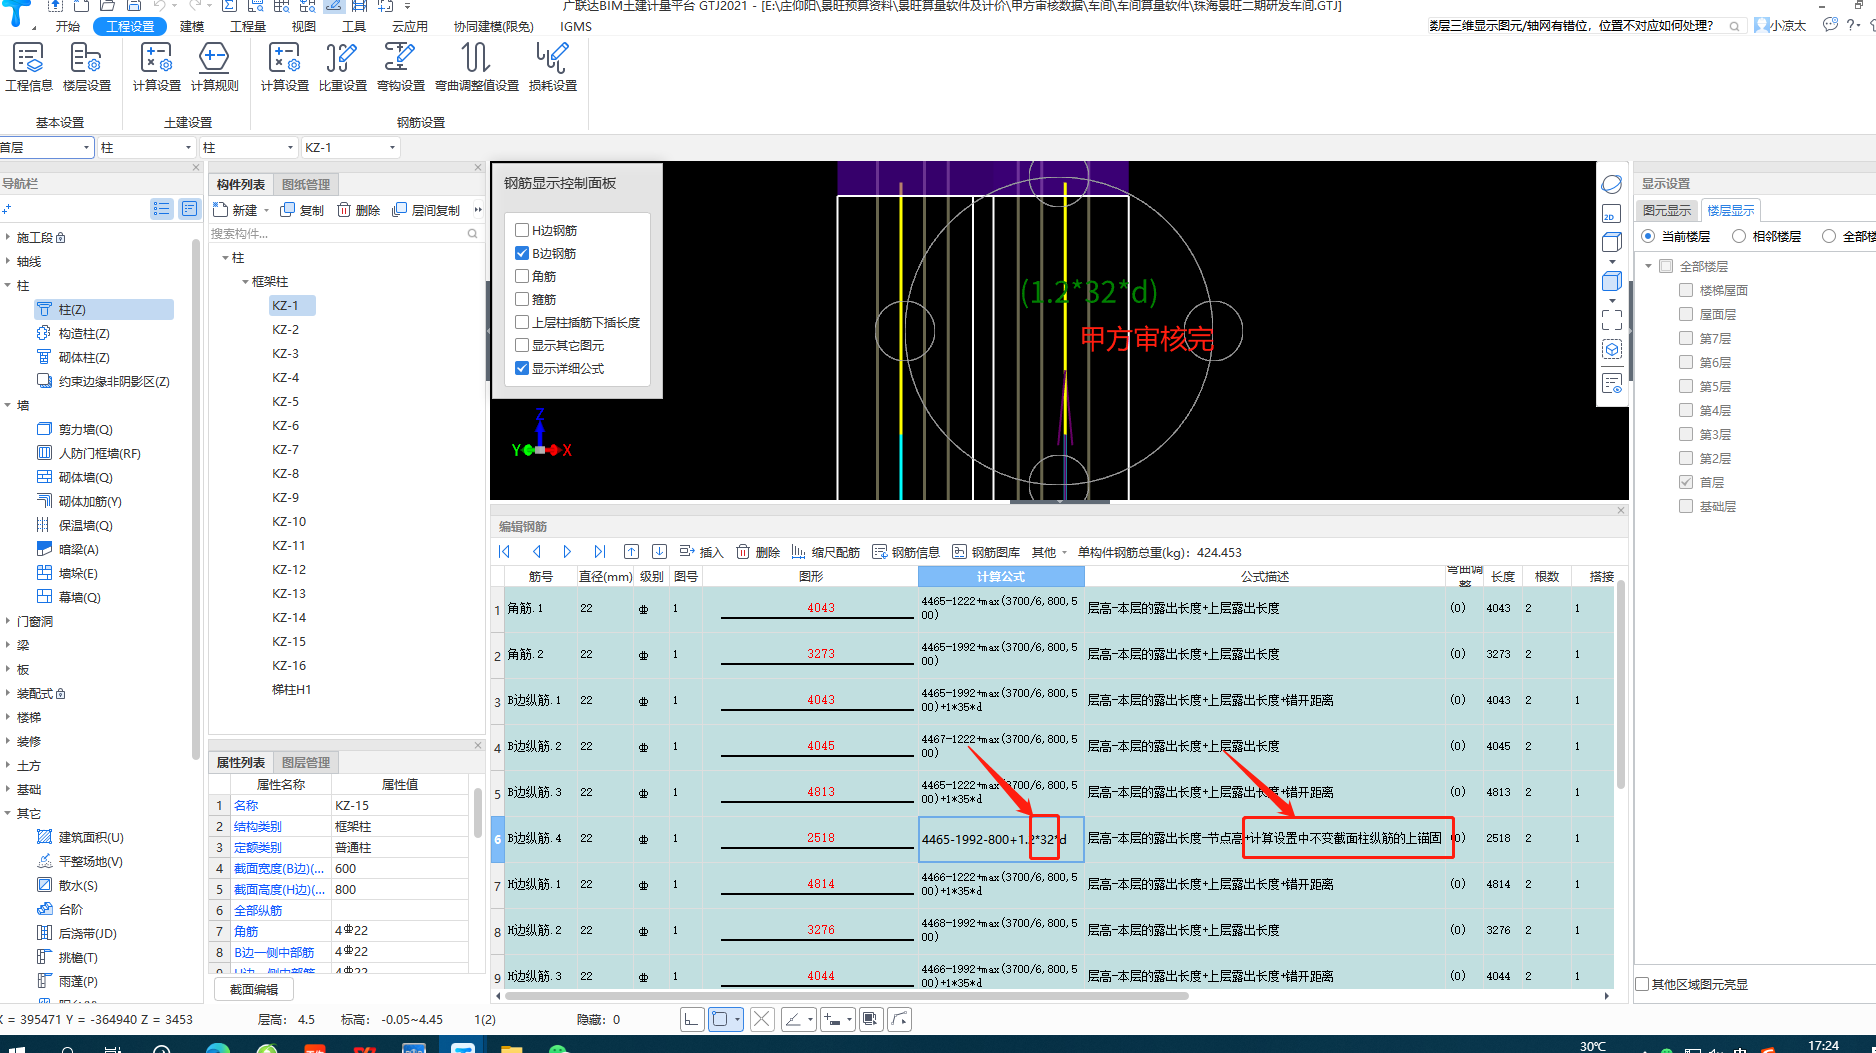
Task: Click 名称 property link
Action: point(246,805)
